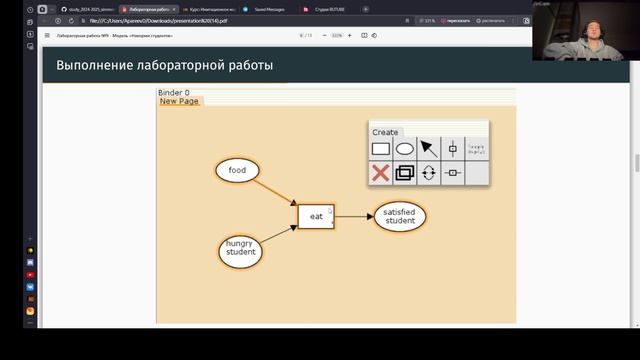Click the toggle explicit text tool

tap(476, 149)
